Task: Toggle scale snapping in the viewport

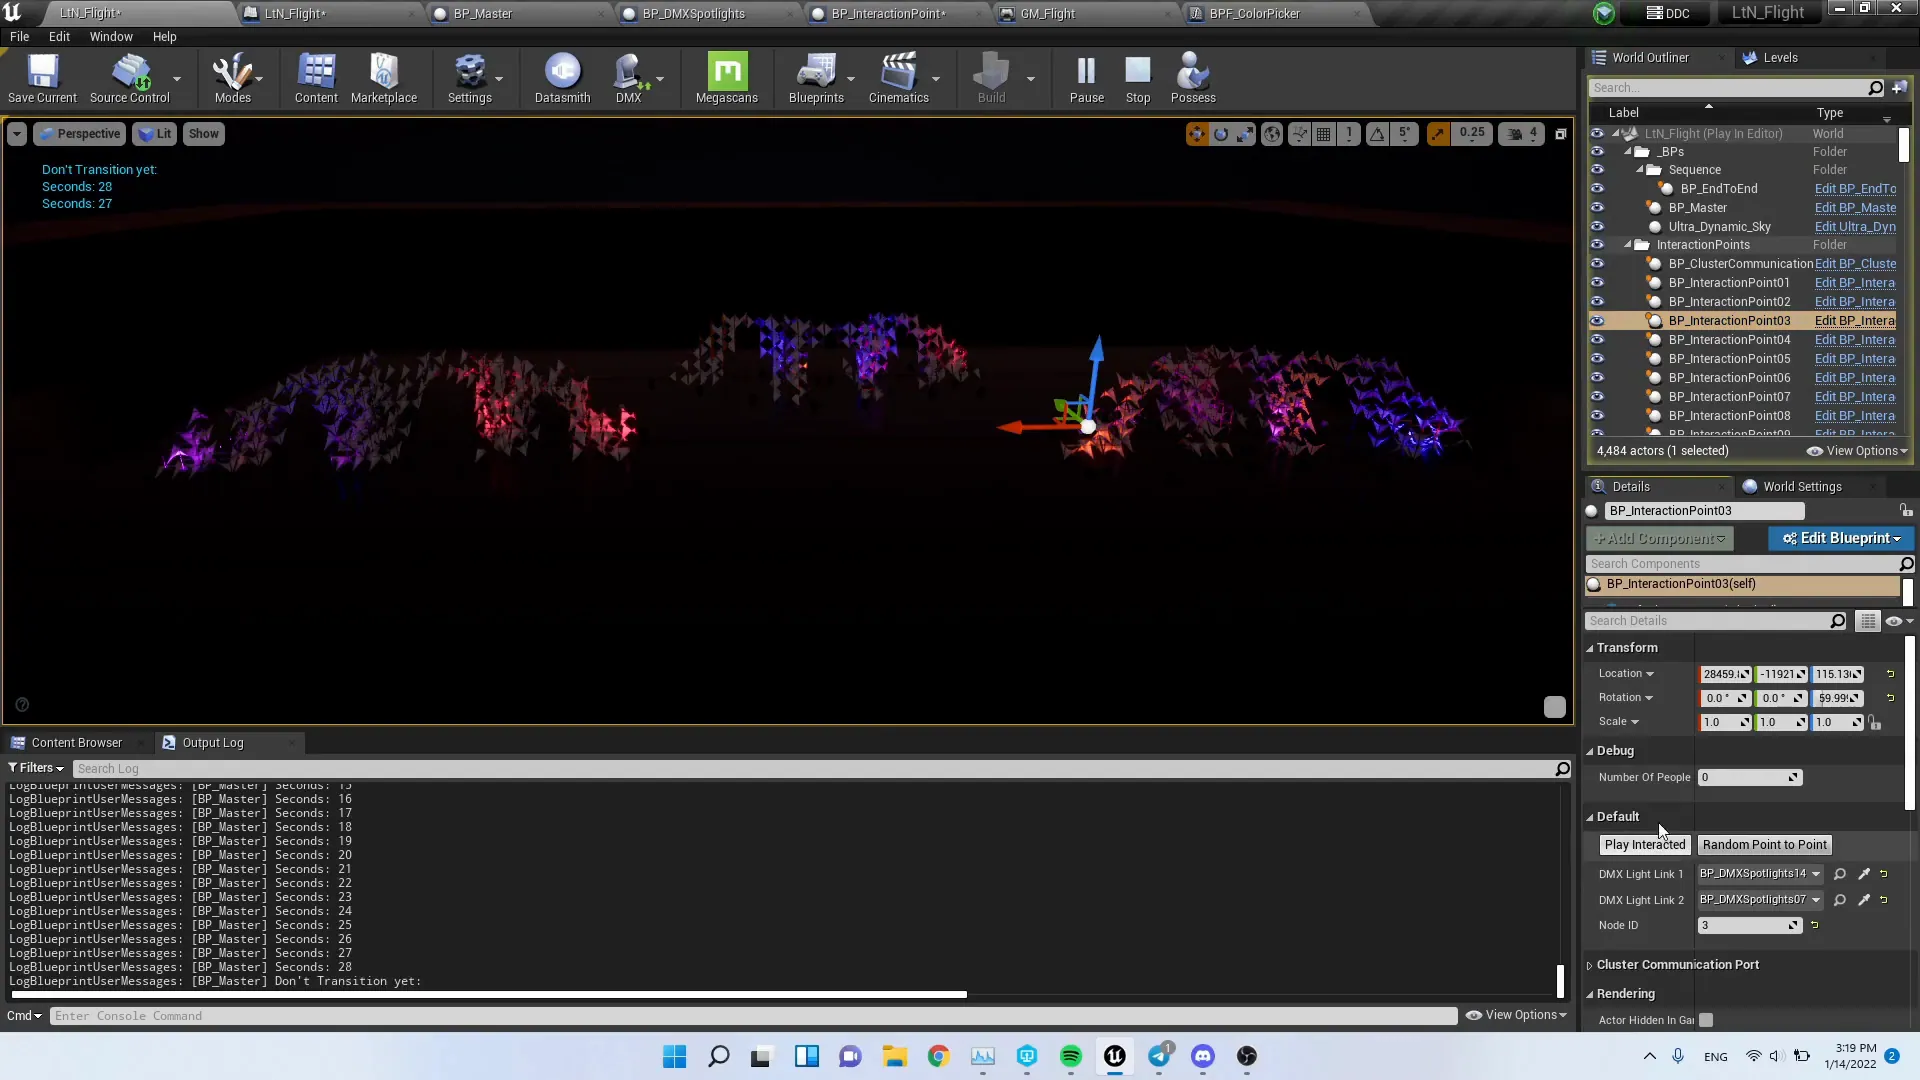Action: tap(1438, 134)
